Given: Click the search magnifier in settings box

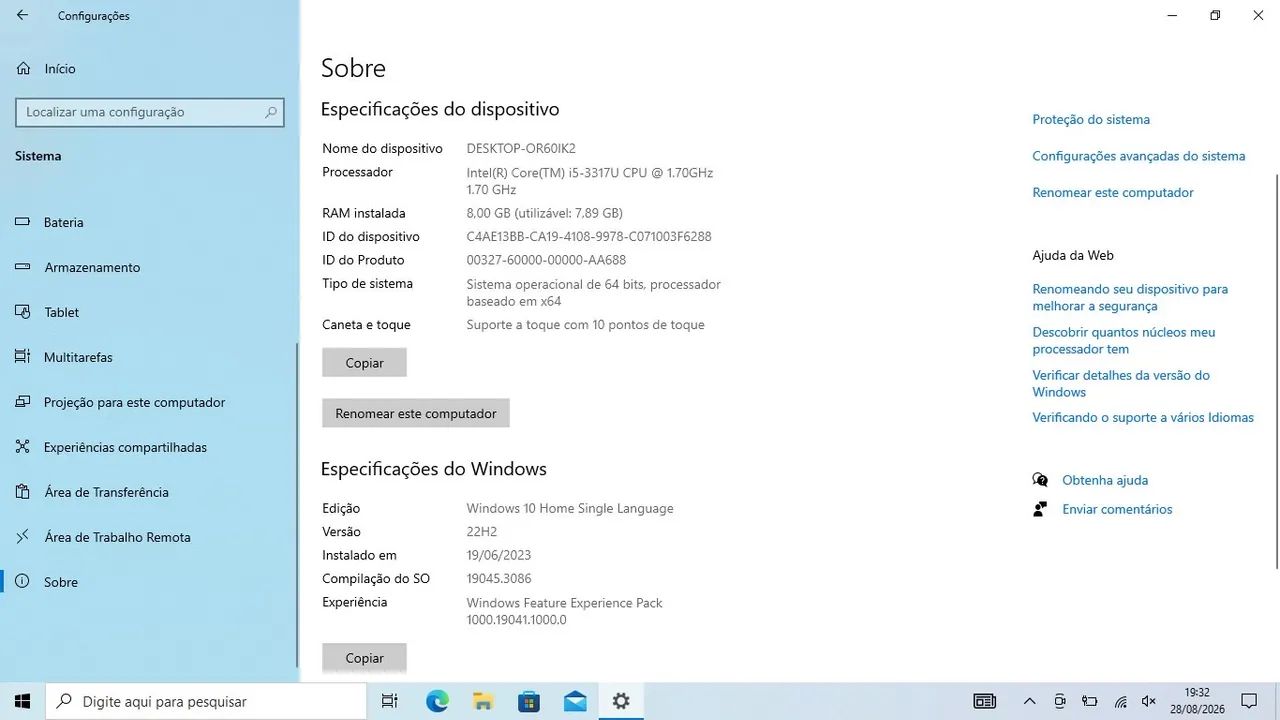Looking at the screenshot, I should pos(270,113).
